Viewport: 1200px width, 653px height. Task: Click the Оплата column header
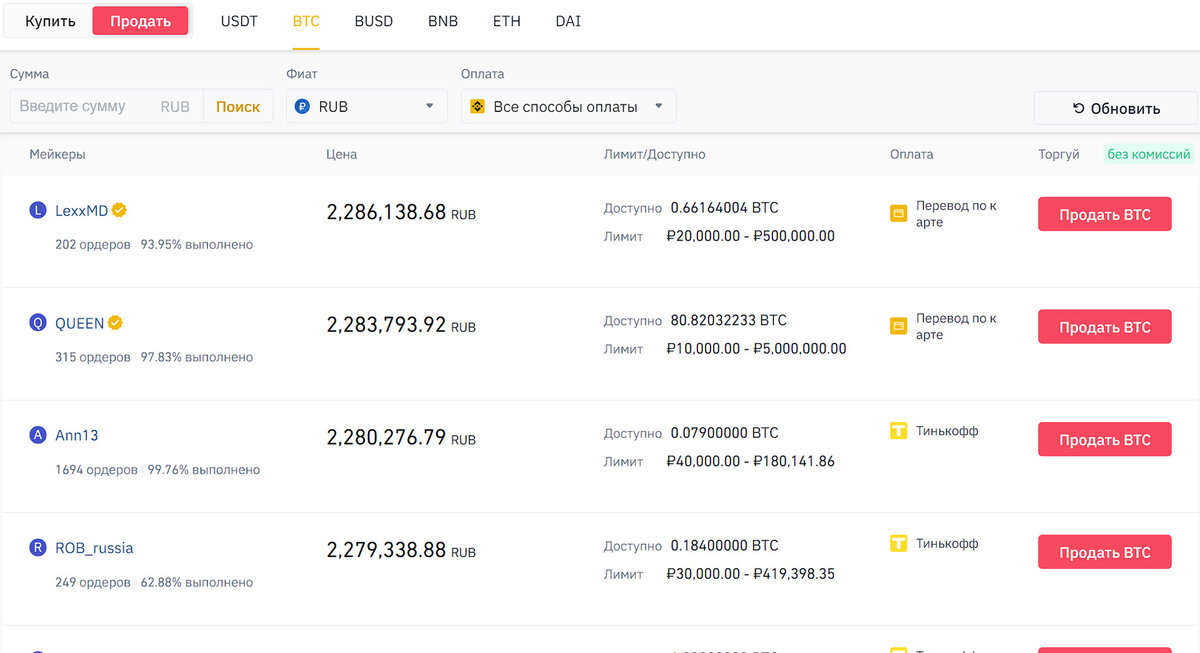coord(911,154)
